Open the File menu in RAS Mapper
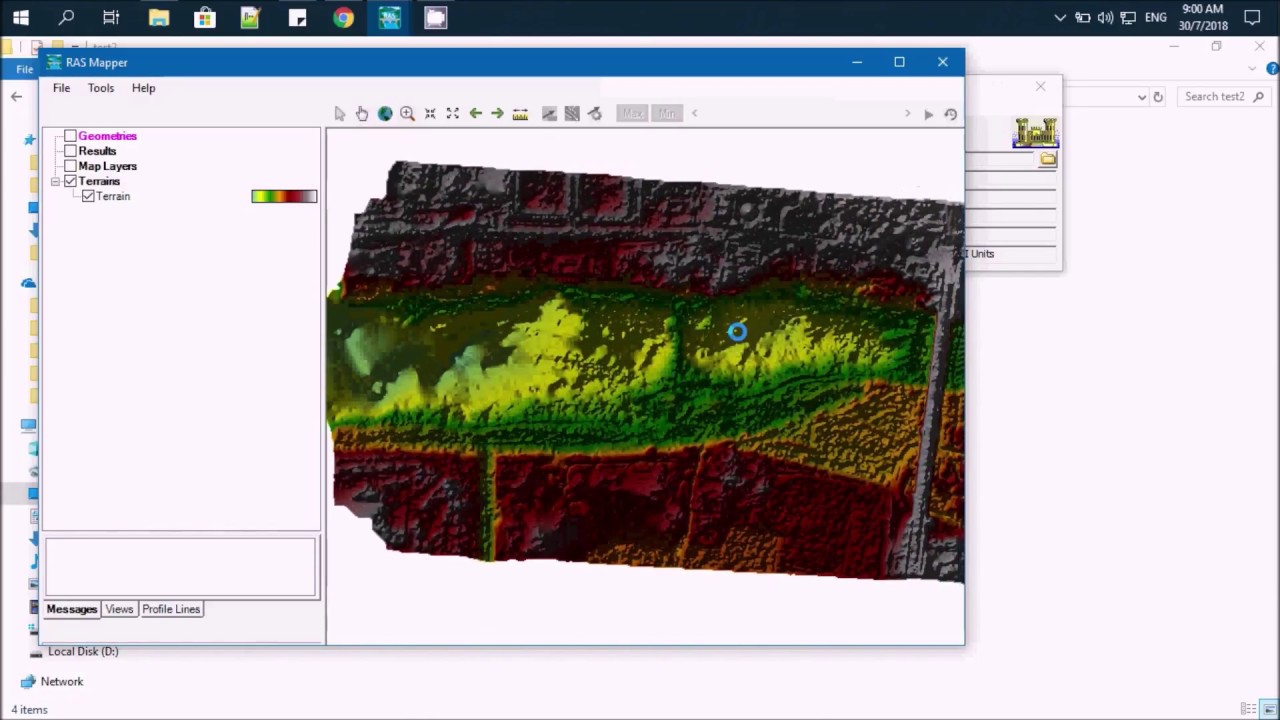The image size is (1280, 720). pos(61,88)
